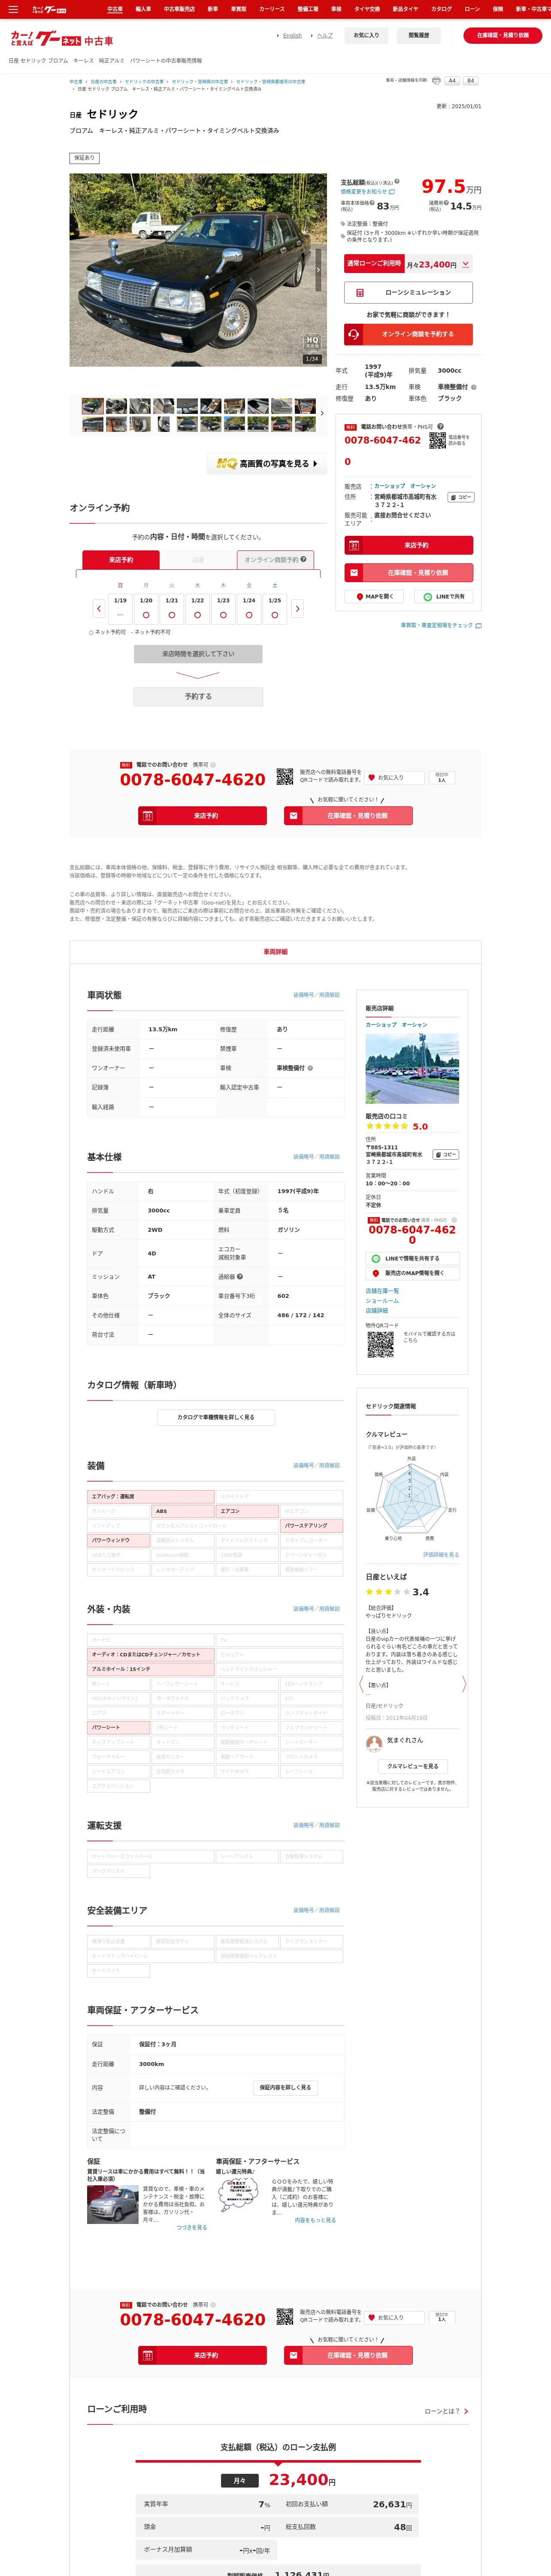Switch to the 試乗 reservation tab
This screenshot has width=551, height=2576.
[x=198, y=560]
